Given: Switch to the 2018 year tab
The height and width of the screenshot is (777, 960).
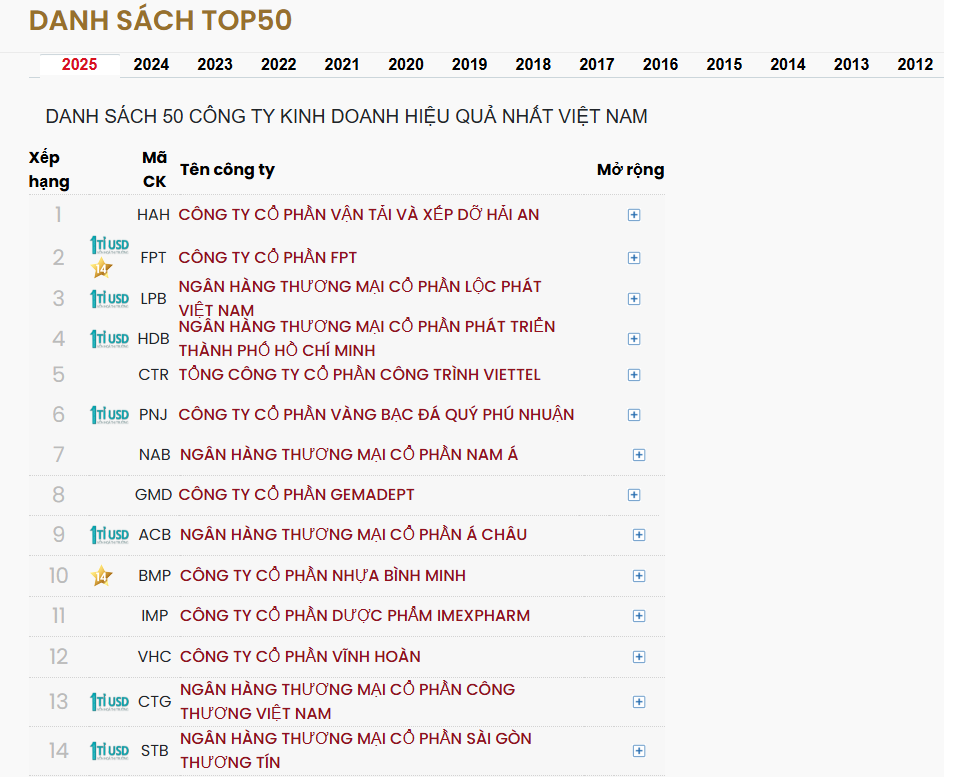Looking at the screenshot, I should (x=533, y=64).
